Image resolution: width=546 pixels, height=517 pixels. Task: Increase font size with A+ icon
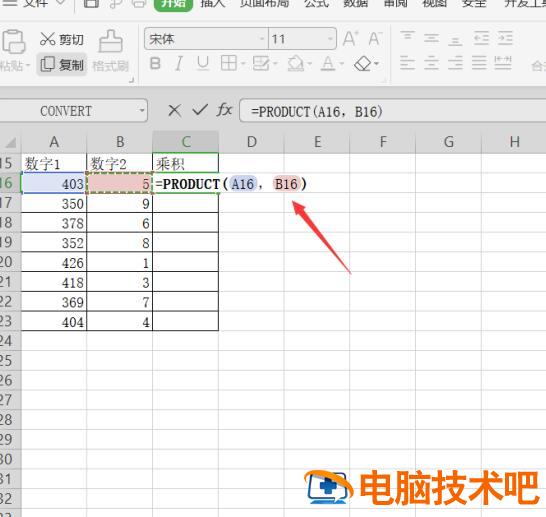tap(350, 39)
